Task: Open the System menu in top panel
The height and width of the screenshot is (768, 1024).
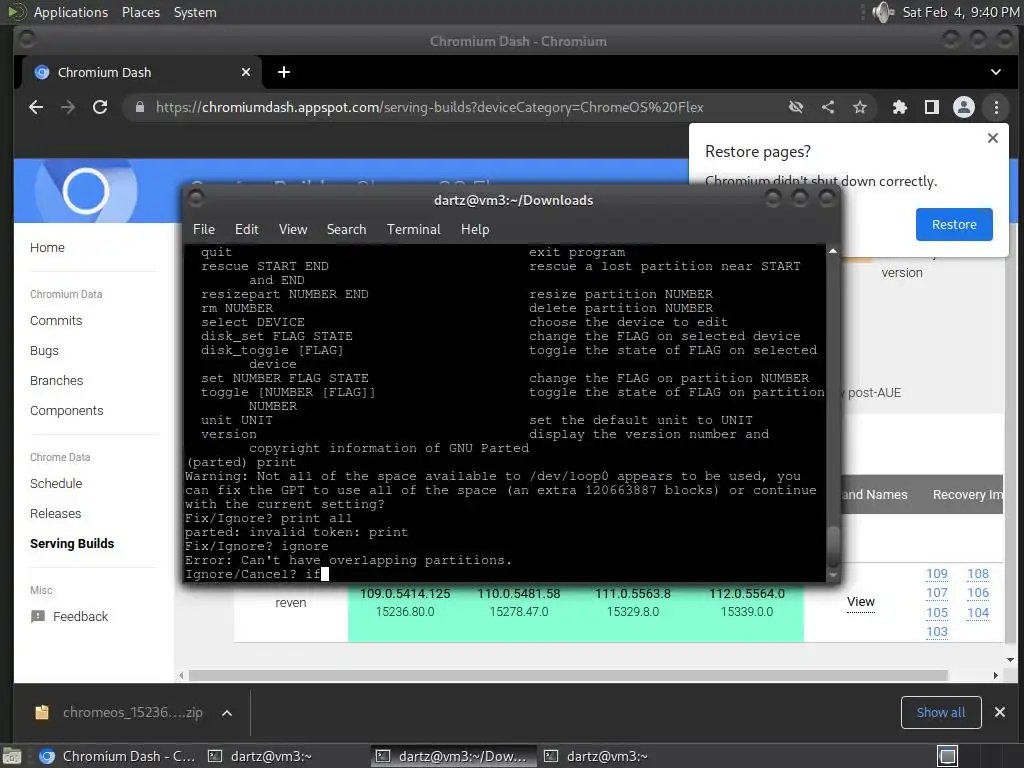Action: click(195, 12)
